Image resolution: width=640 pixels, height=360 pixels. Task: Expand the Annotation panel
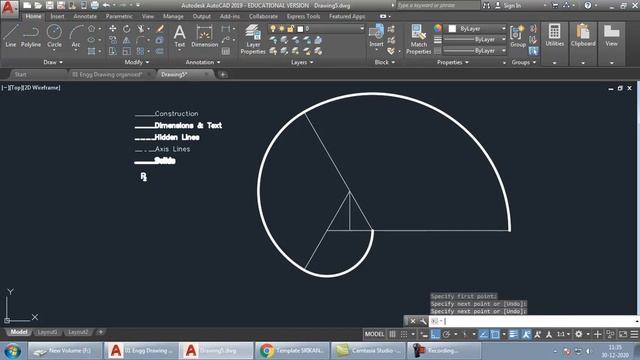(x=203, y=62)
